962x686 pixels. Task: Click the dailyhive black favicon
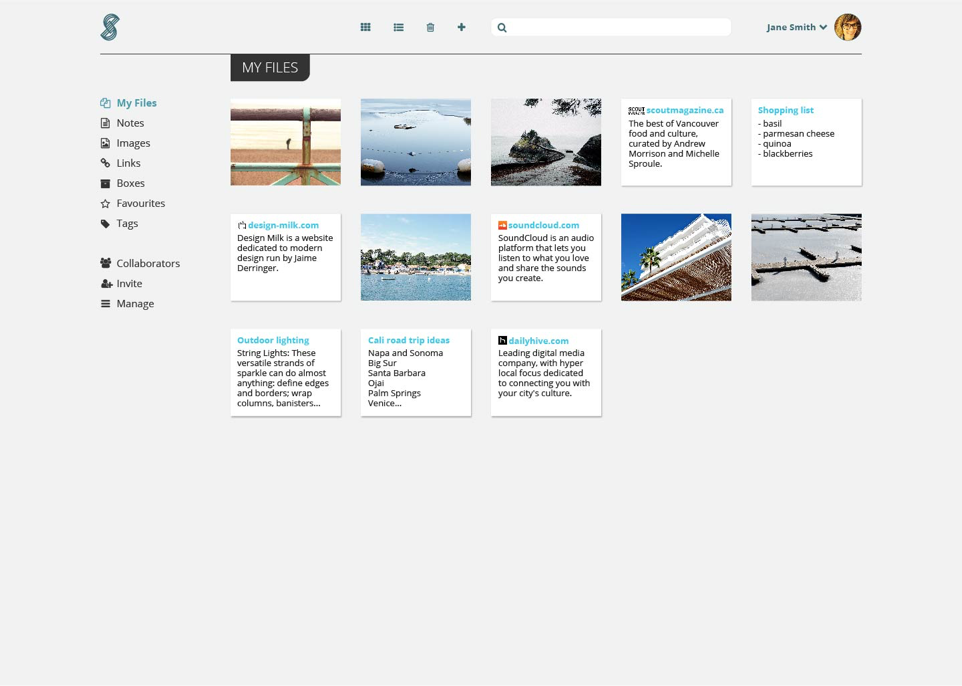(502, 341)
